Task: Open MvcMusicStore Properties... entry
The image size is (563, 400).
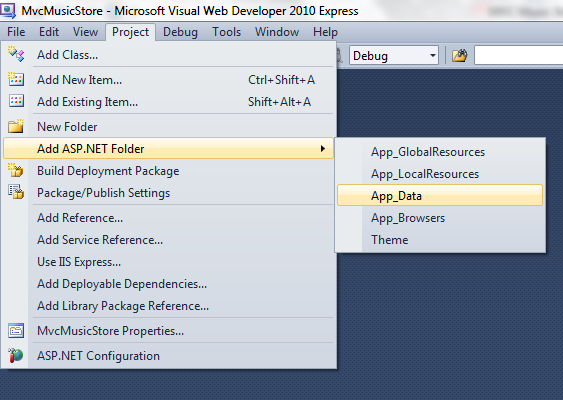Action: tap(168, 331)
